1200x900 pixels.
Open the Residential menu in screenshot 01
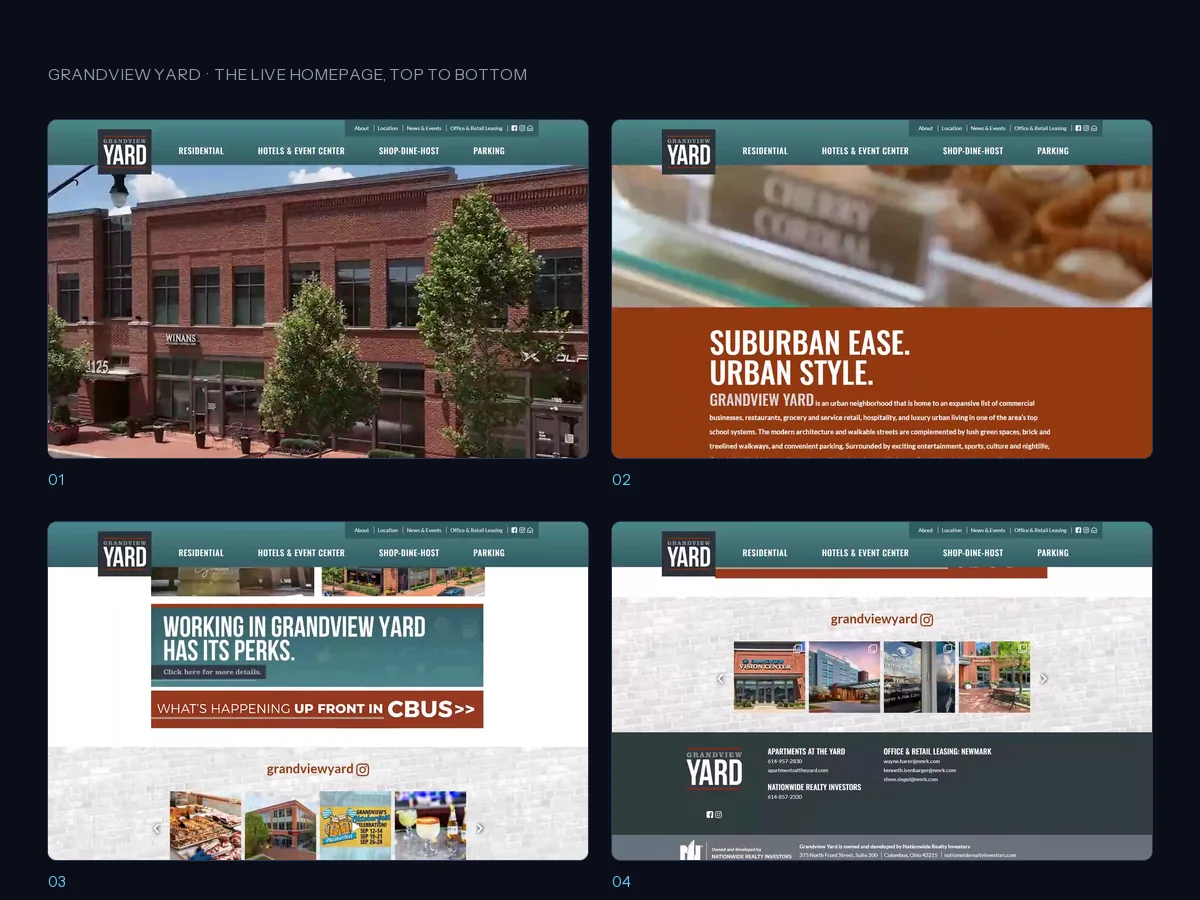point(201,151)
